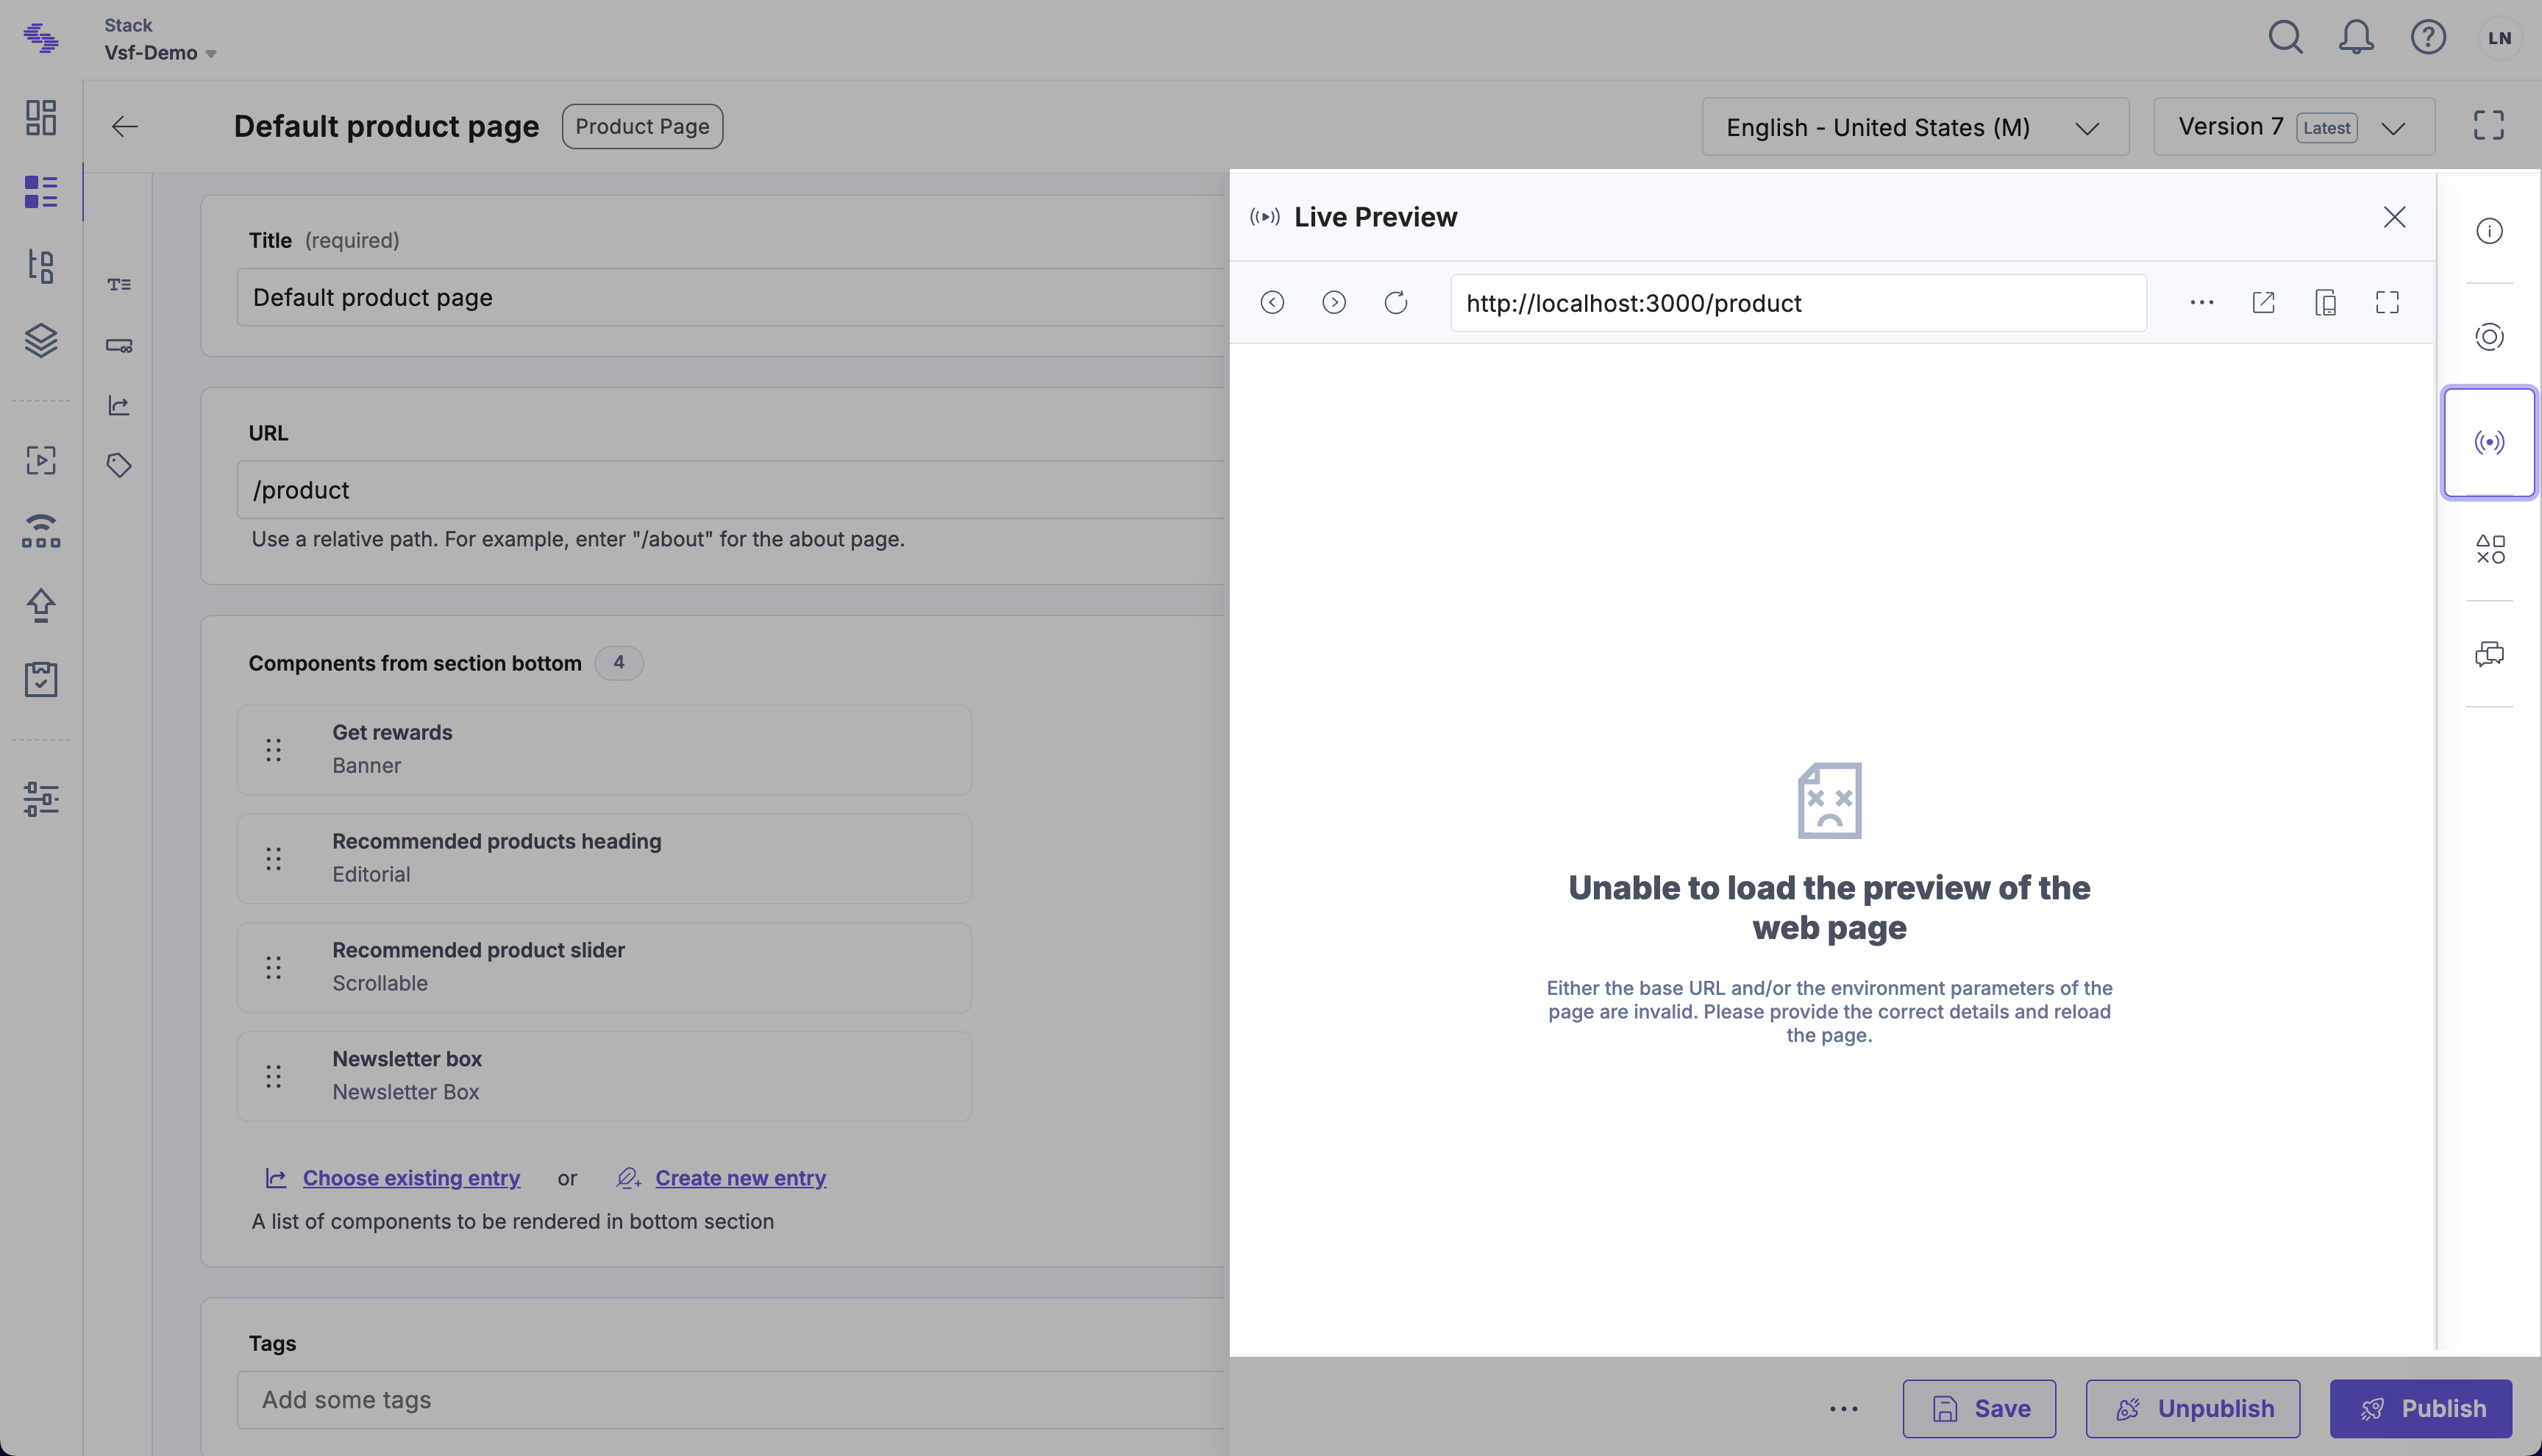Open the shapes widgets icon in right rail
This screenshot has height=1456, width=2542.
pos(2490,549)
